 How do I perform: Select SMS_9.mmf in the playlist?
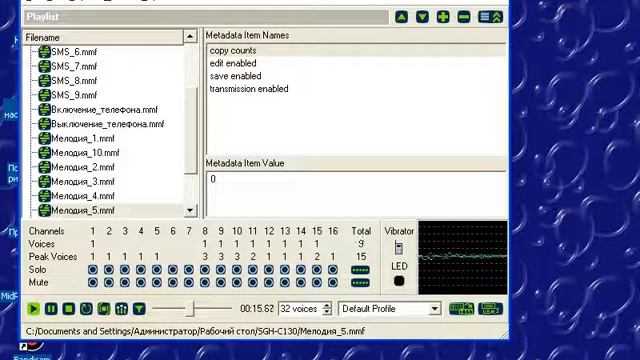[x=74, y=95]
